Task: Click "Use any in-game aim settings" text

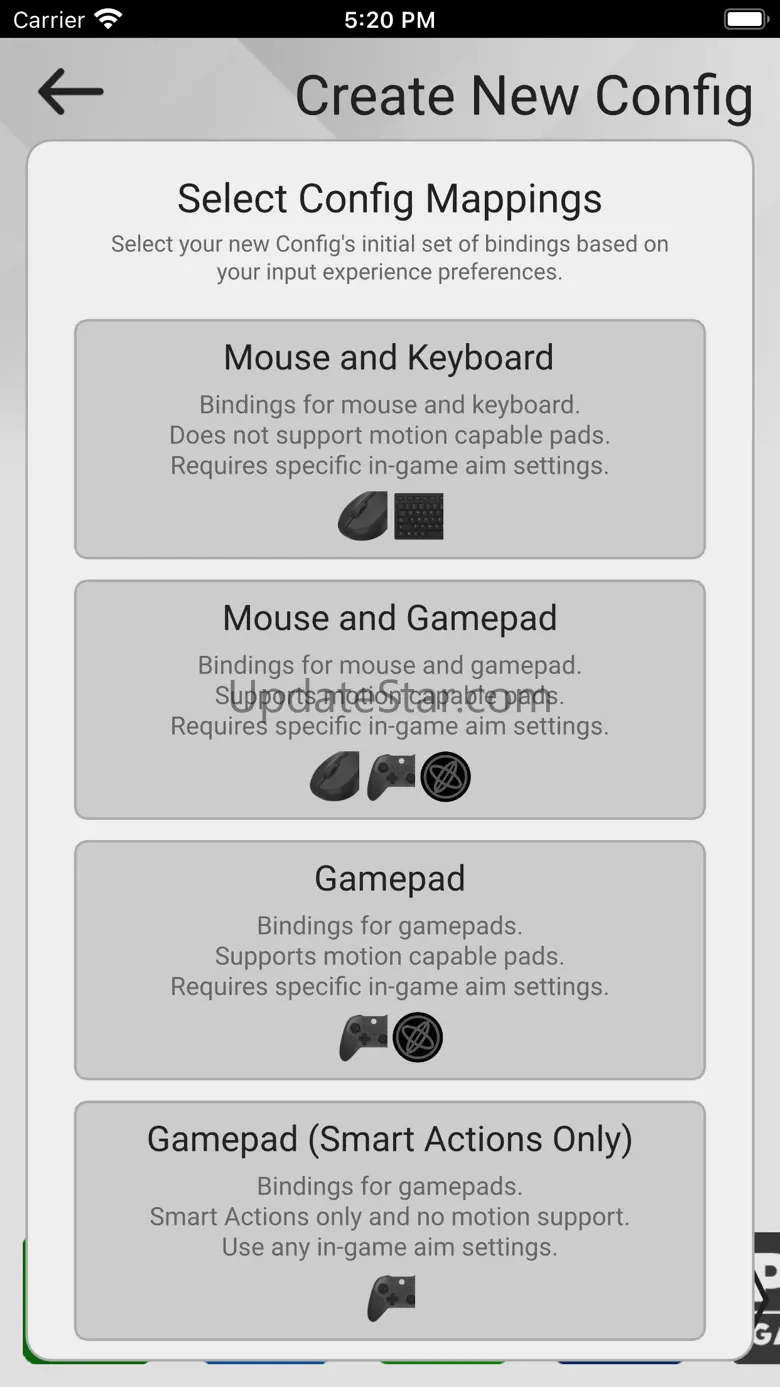Action: point(389,1247)
